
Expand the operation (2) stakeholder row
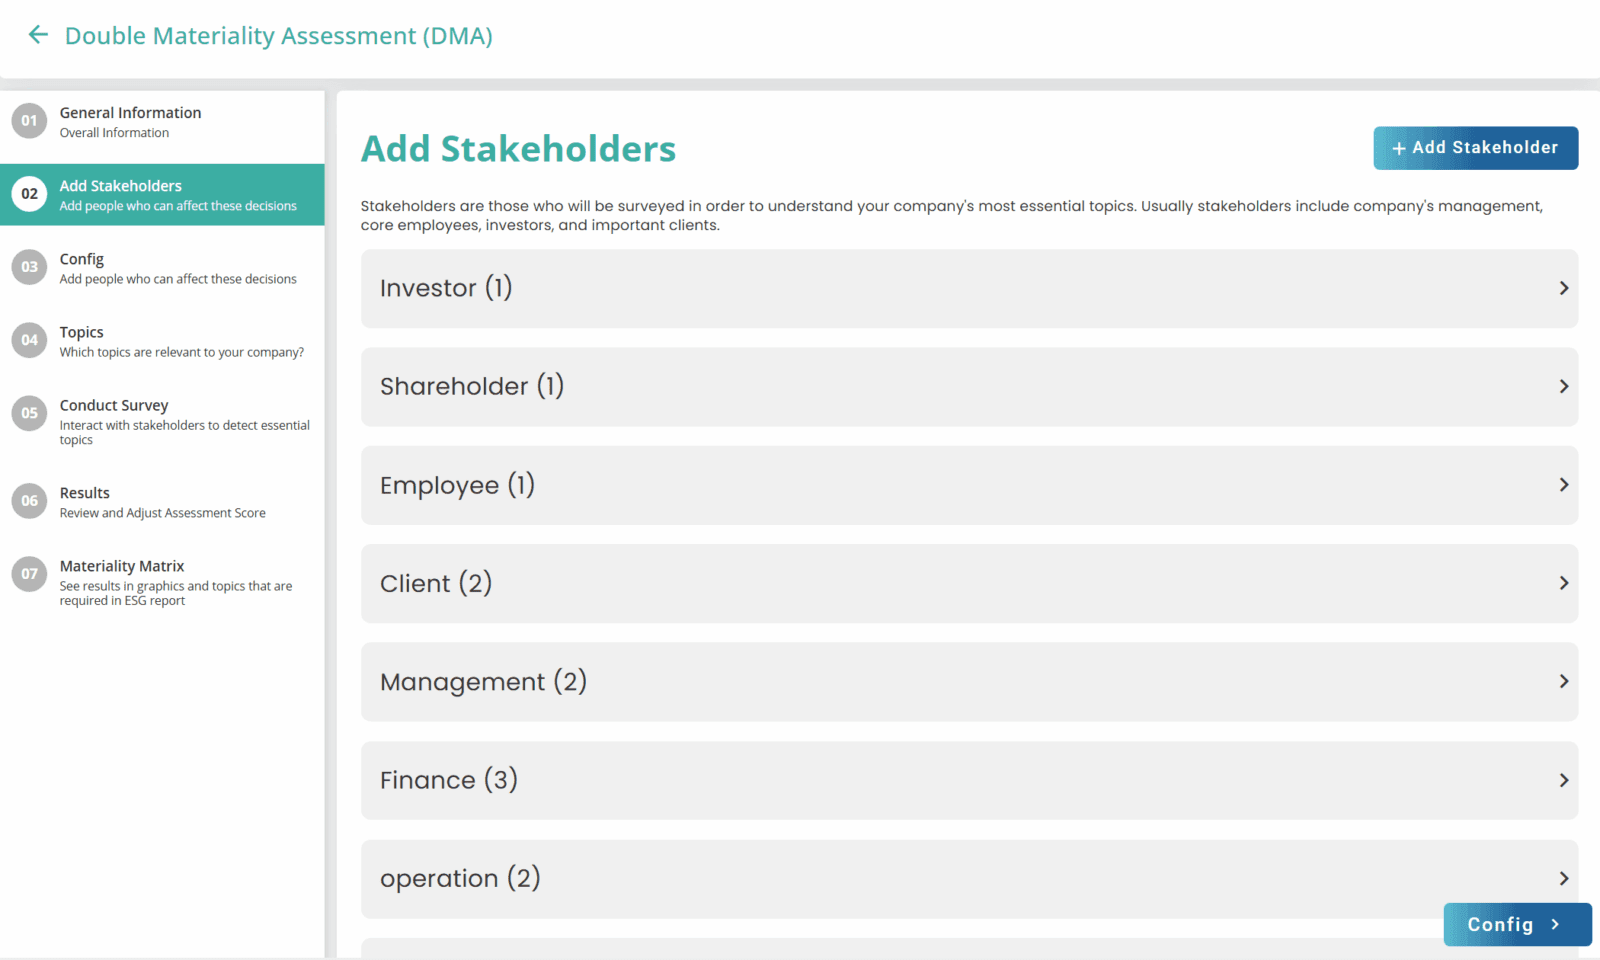pos(969,879)
